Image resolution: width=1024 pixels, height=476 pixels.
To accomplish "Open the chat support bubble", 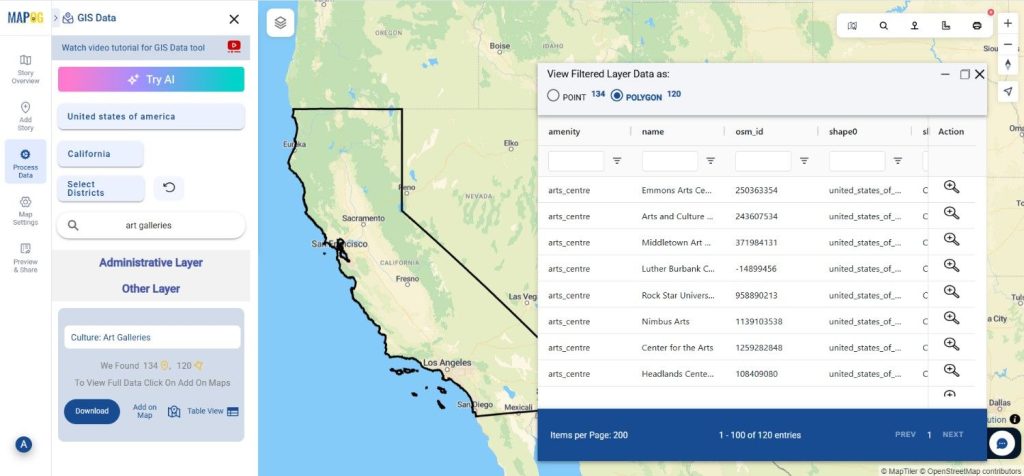I will coord(1001,443).
